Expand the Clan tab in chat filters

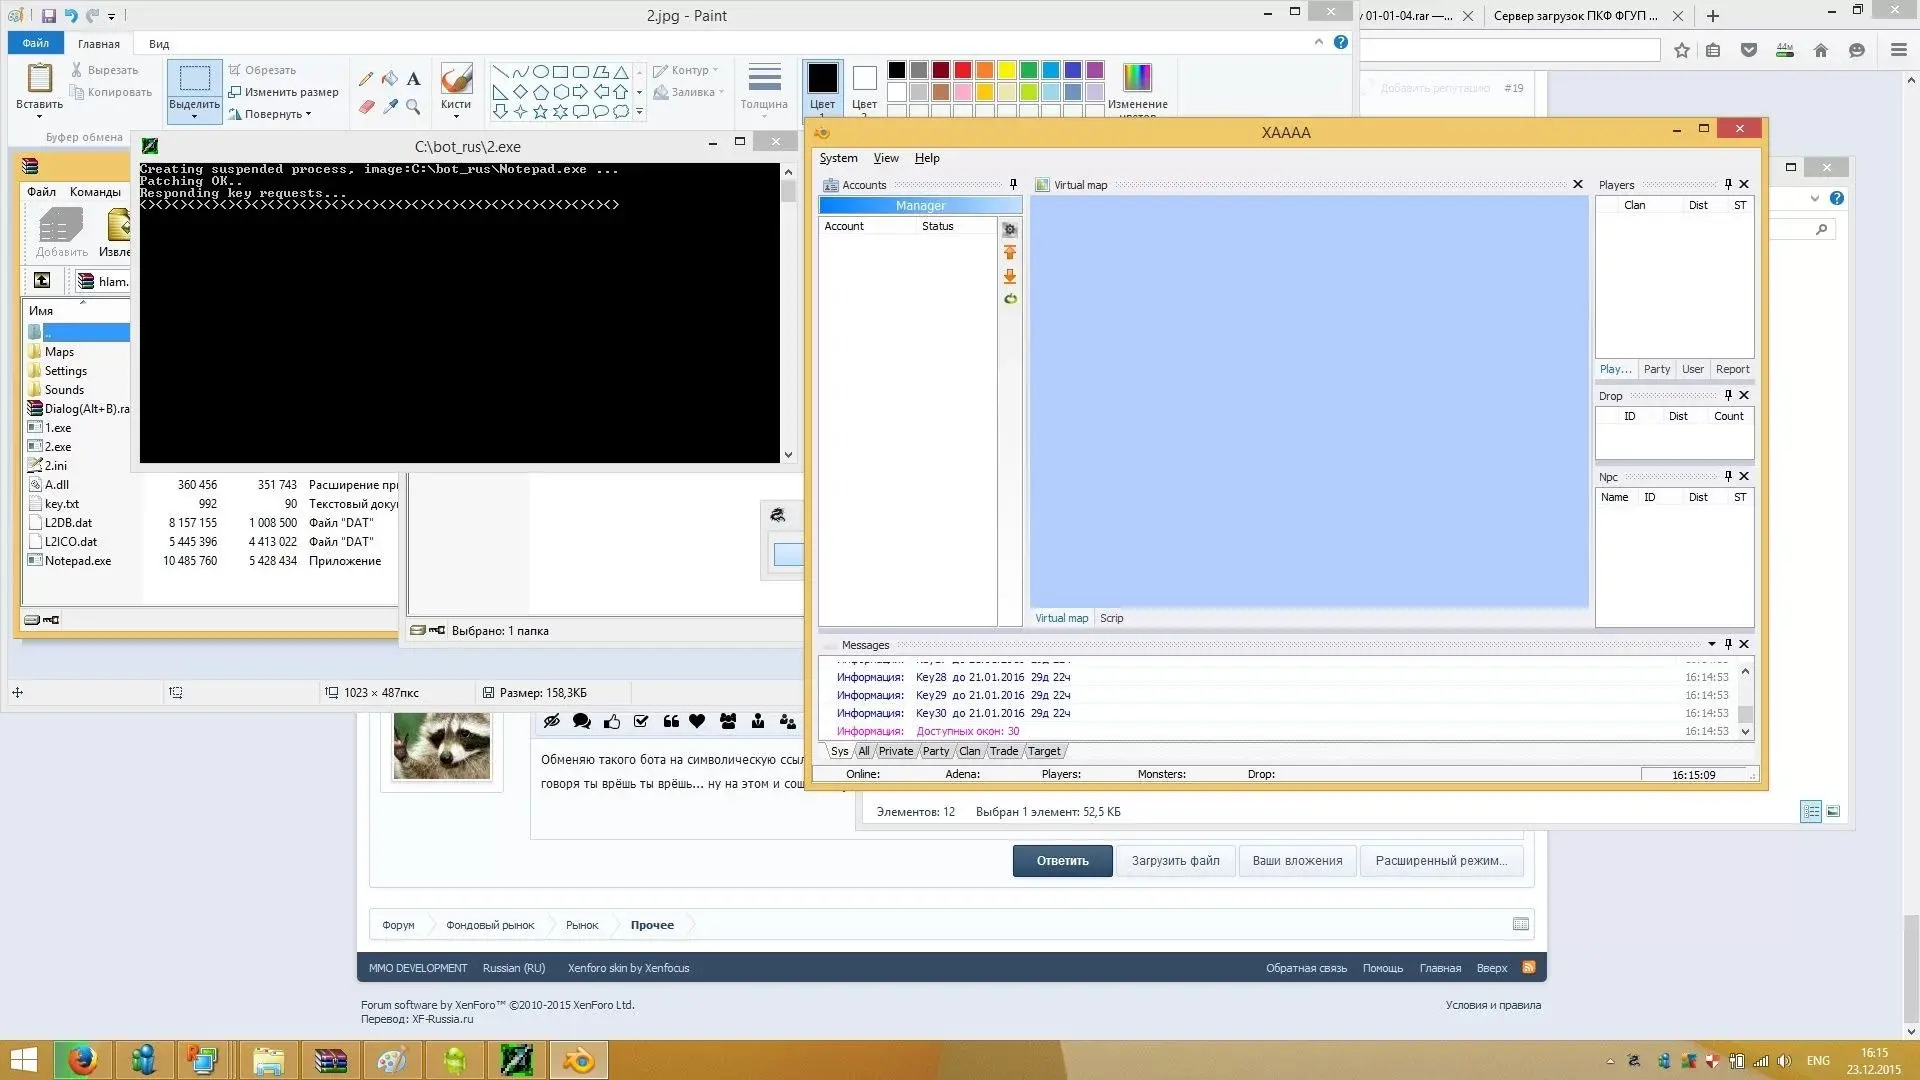point(969,750)
